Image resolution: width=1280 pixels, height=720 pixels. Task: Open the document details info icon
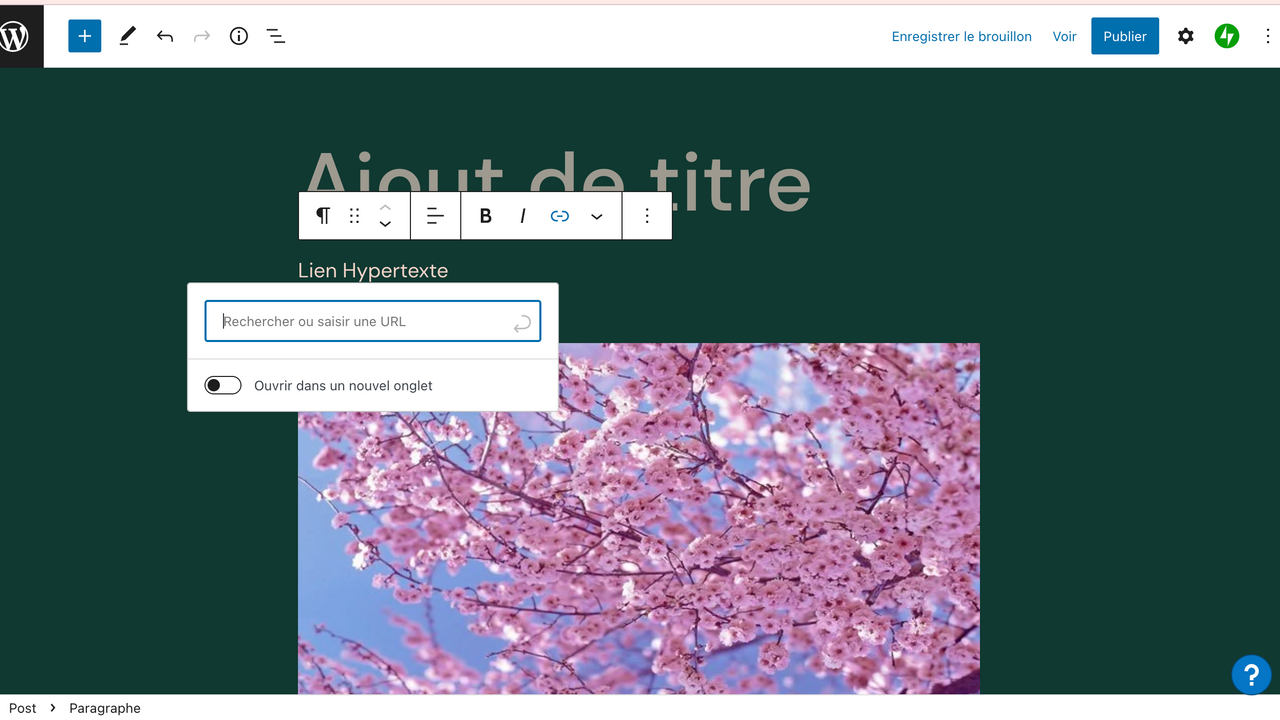[x=238, y=36]
